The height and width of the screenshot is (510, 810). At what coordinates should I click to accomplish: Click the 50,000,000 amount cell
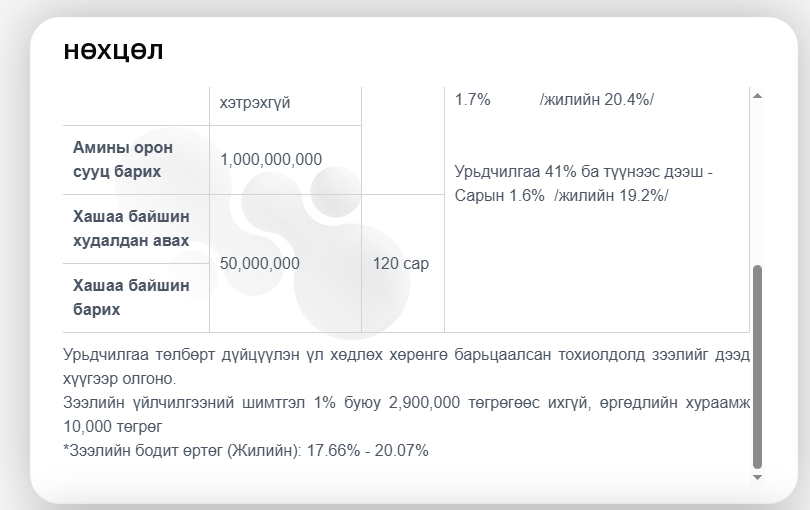260,263
